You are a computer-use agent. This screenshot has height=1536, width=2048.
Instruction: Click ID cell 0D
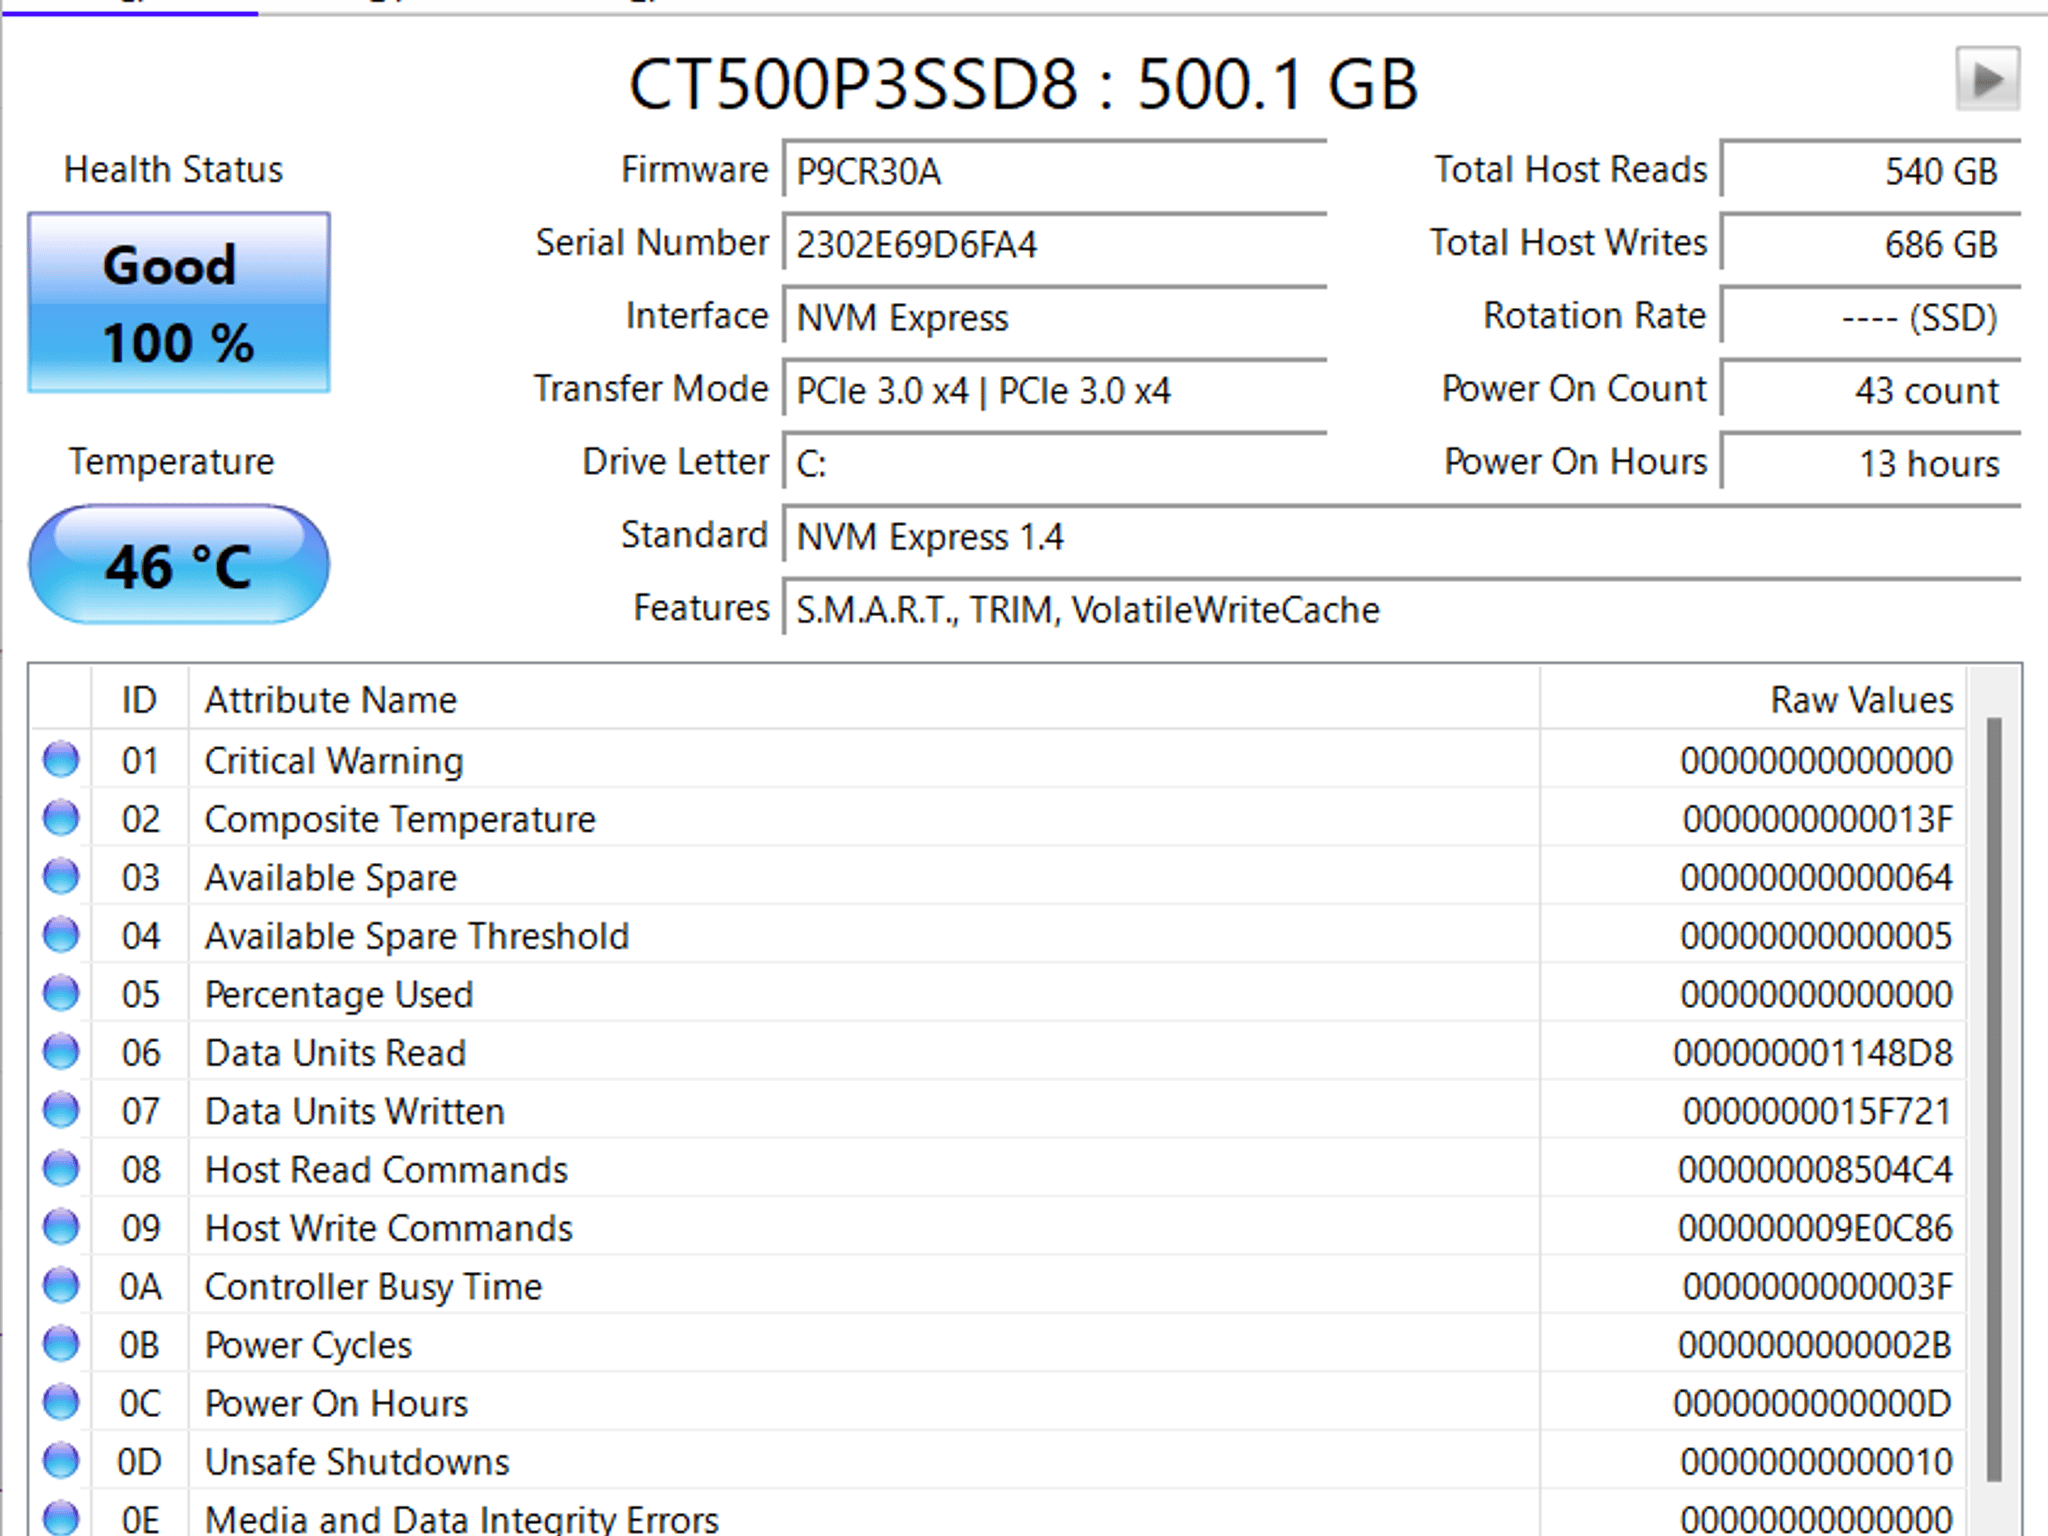click(139, 1461)
